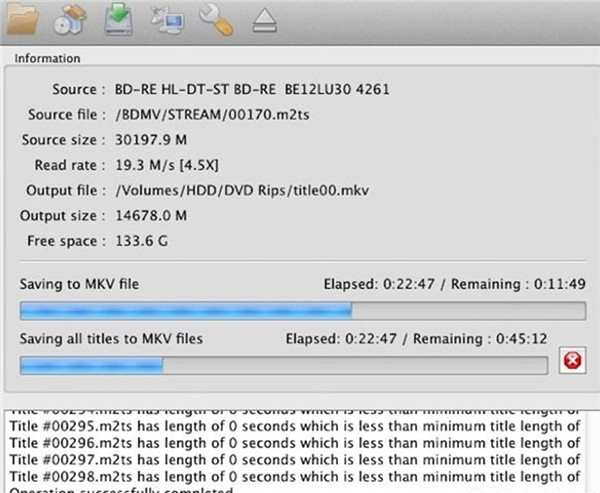Click the Saving all titles to MKV files label
Image resolution: width=600 pixels, height=493 pixels.
(x=111, y=339)
